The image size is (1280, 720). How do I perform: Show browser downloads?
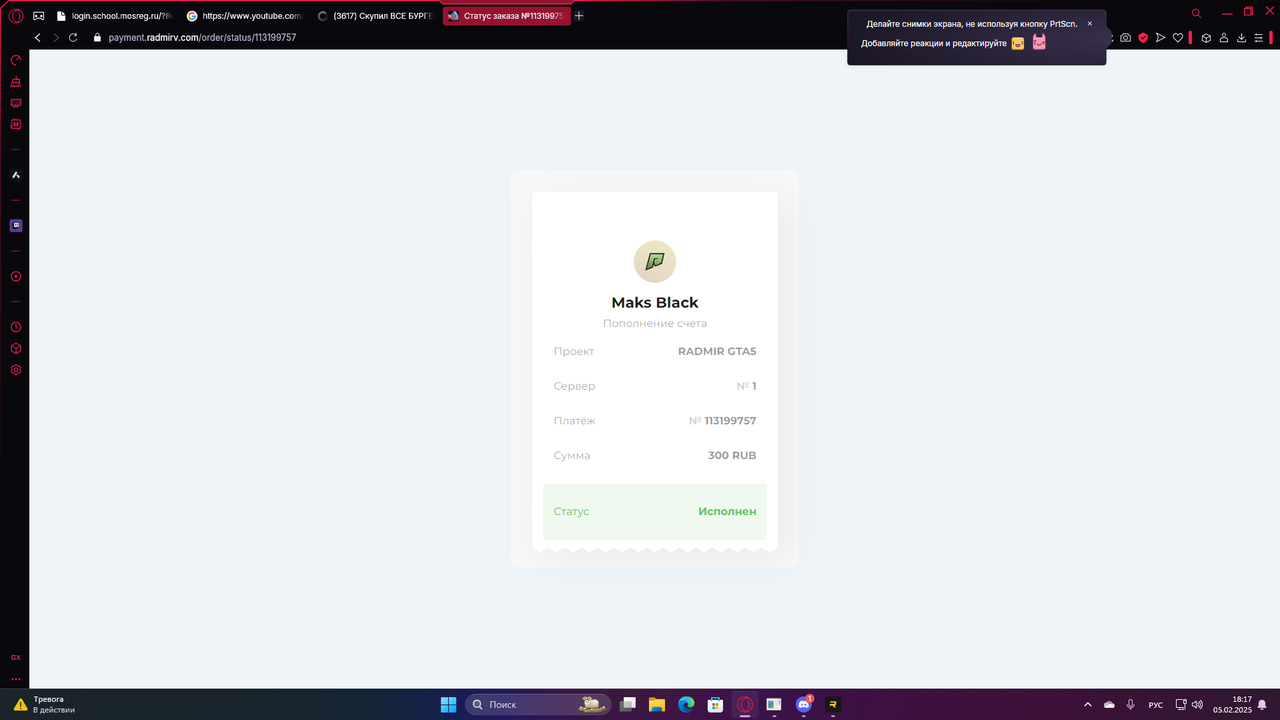tap(1241, 37)
